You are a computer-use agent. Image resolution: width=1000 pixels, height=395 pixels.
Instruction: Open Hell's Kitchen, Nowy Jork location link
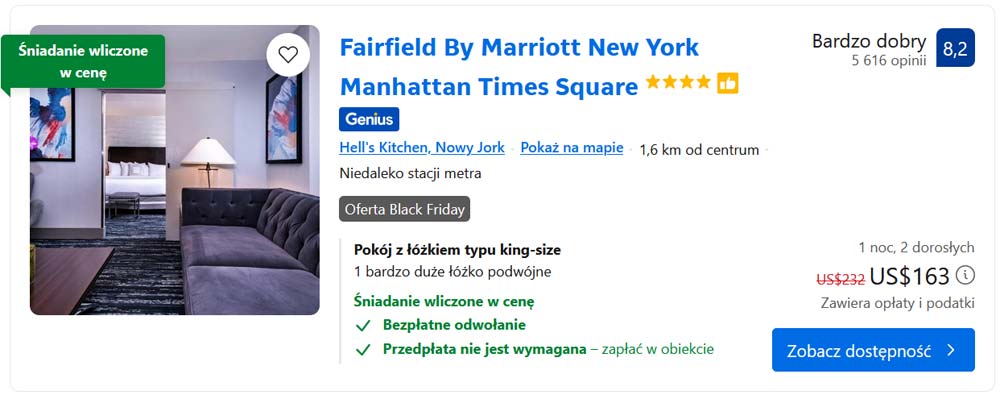[422, 148]
